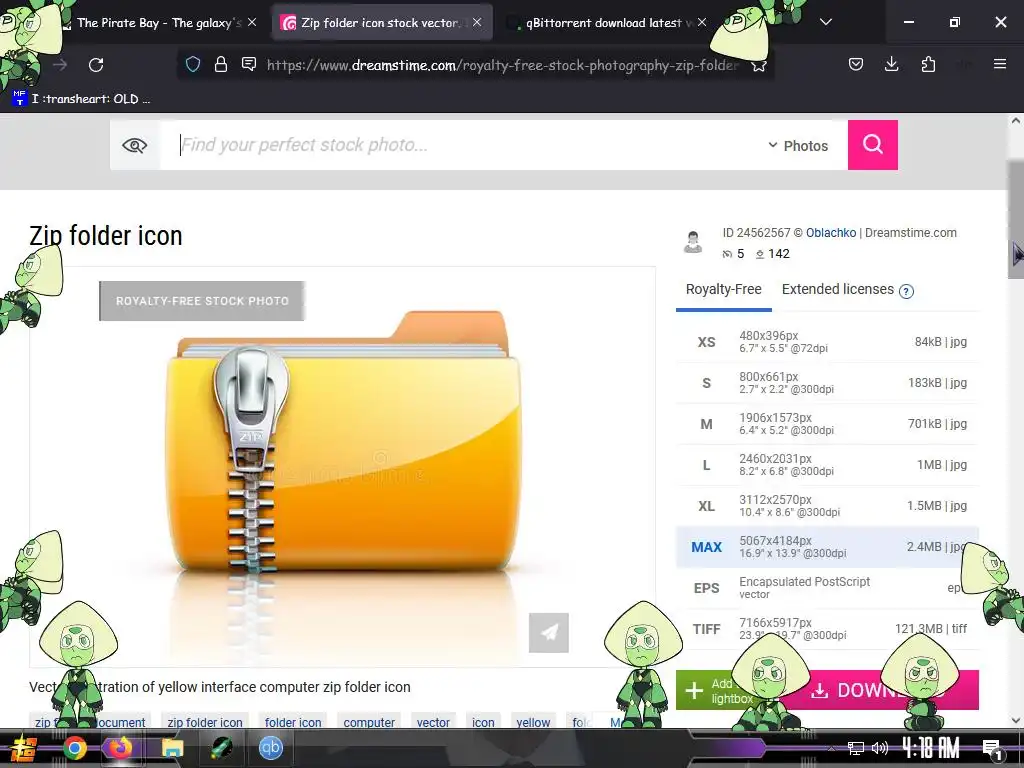Open Google Chrome from the taskbar
The width and height of the screenshot is (1024, 768).
[74, 748]
